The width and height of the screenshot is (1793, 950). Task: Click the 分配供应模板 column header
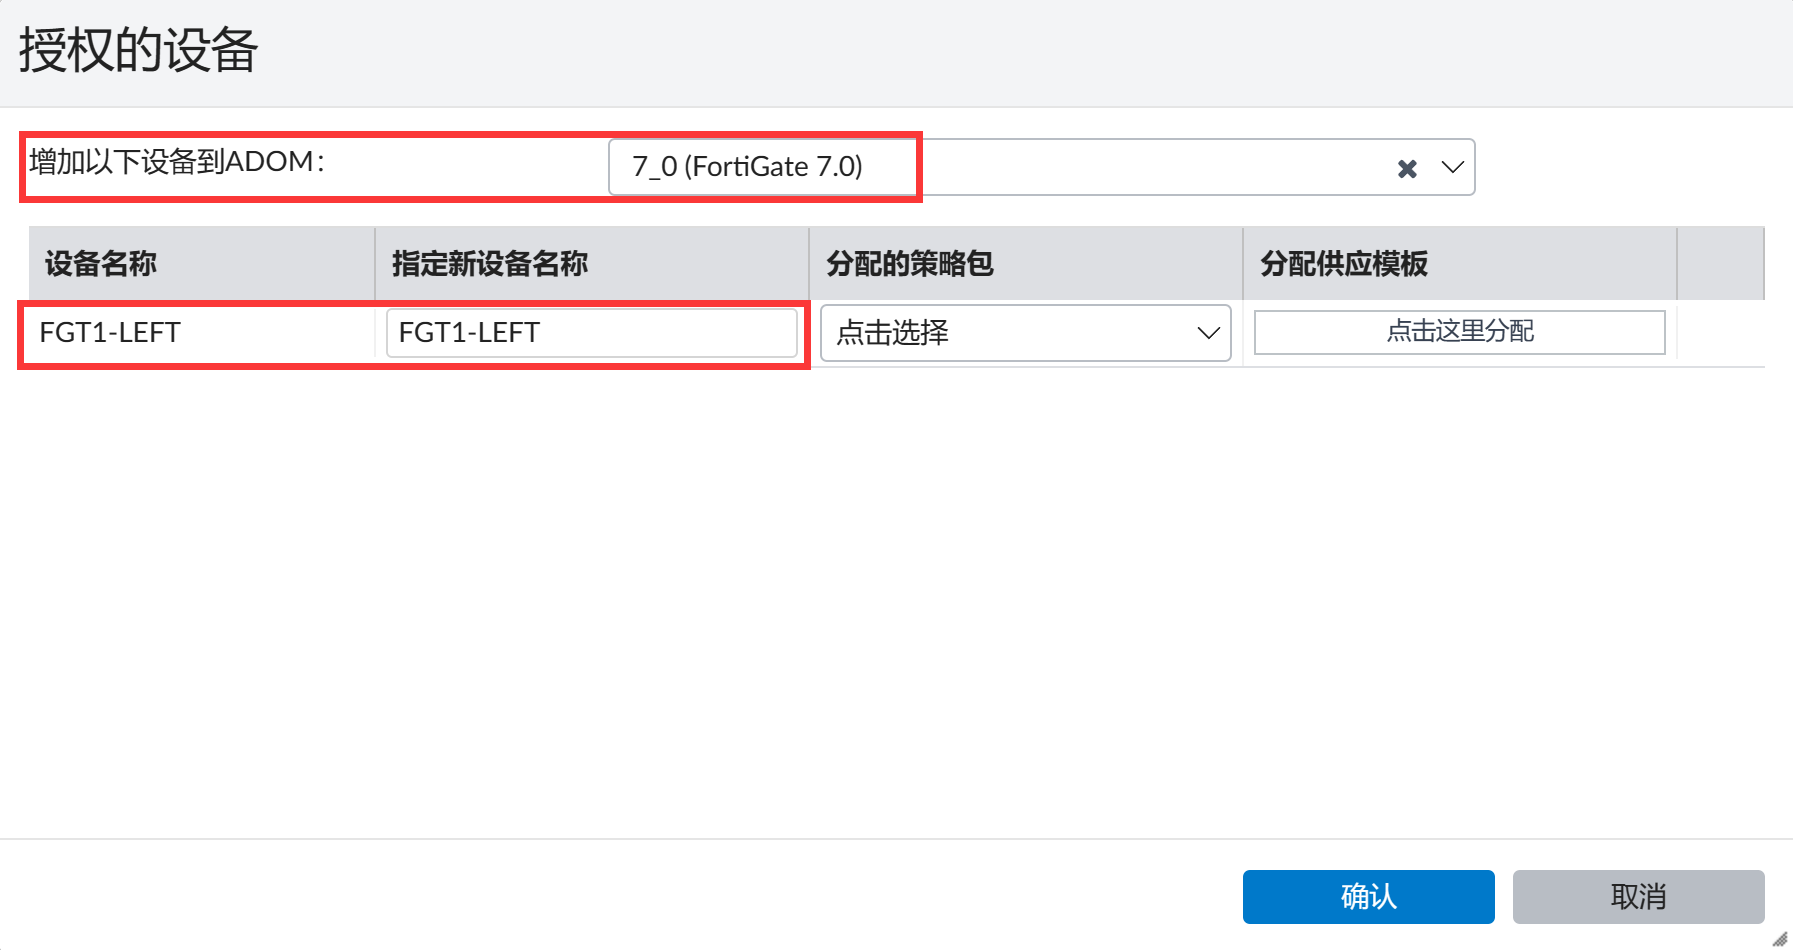[x=1343, y=264]
